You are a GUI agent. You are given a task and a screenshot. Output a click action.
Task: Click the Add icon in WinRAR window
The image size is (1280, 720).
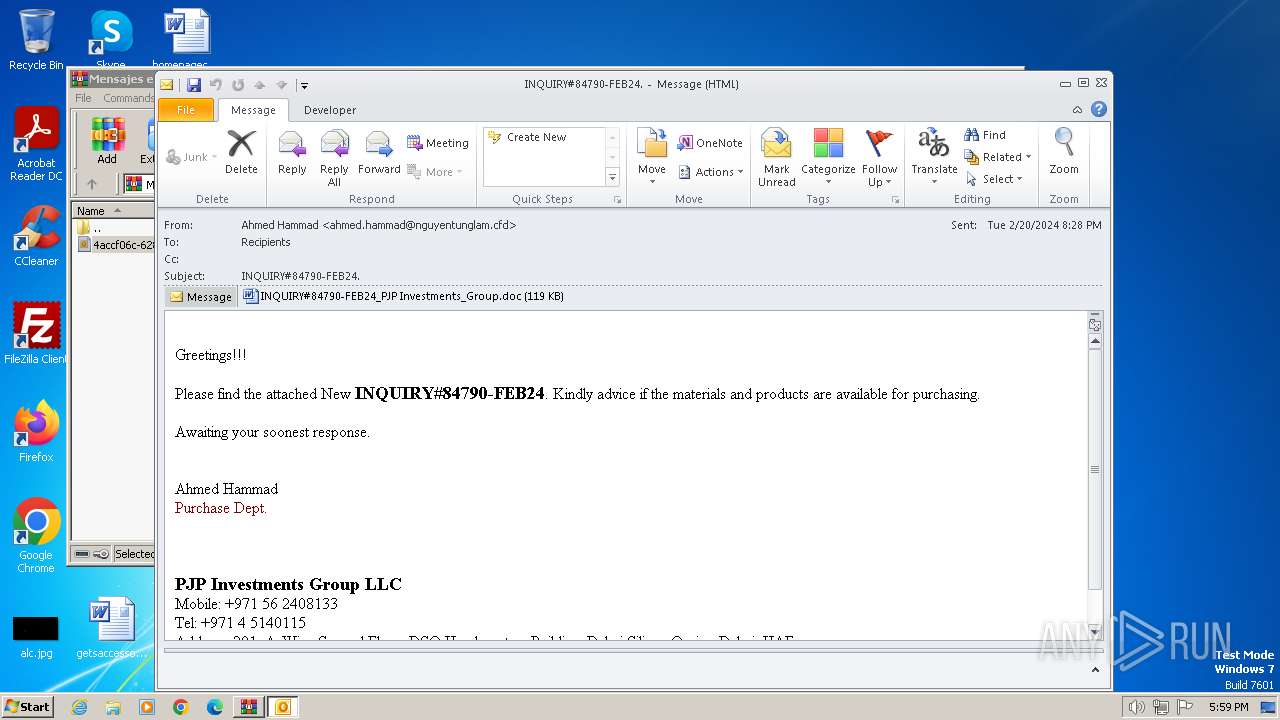pos(107,141)
